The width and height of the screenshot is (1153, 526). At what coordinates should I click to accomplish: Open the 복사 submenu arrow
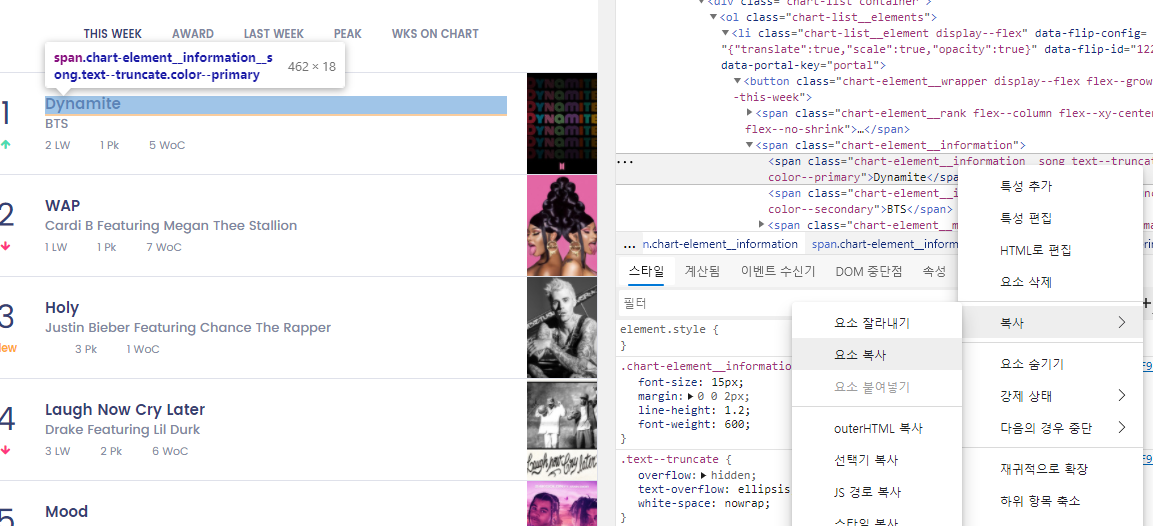(1121, 322)
